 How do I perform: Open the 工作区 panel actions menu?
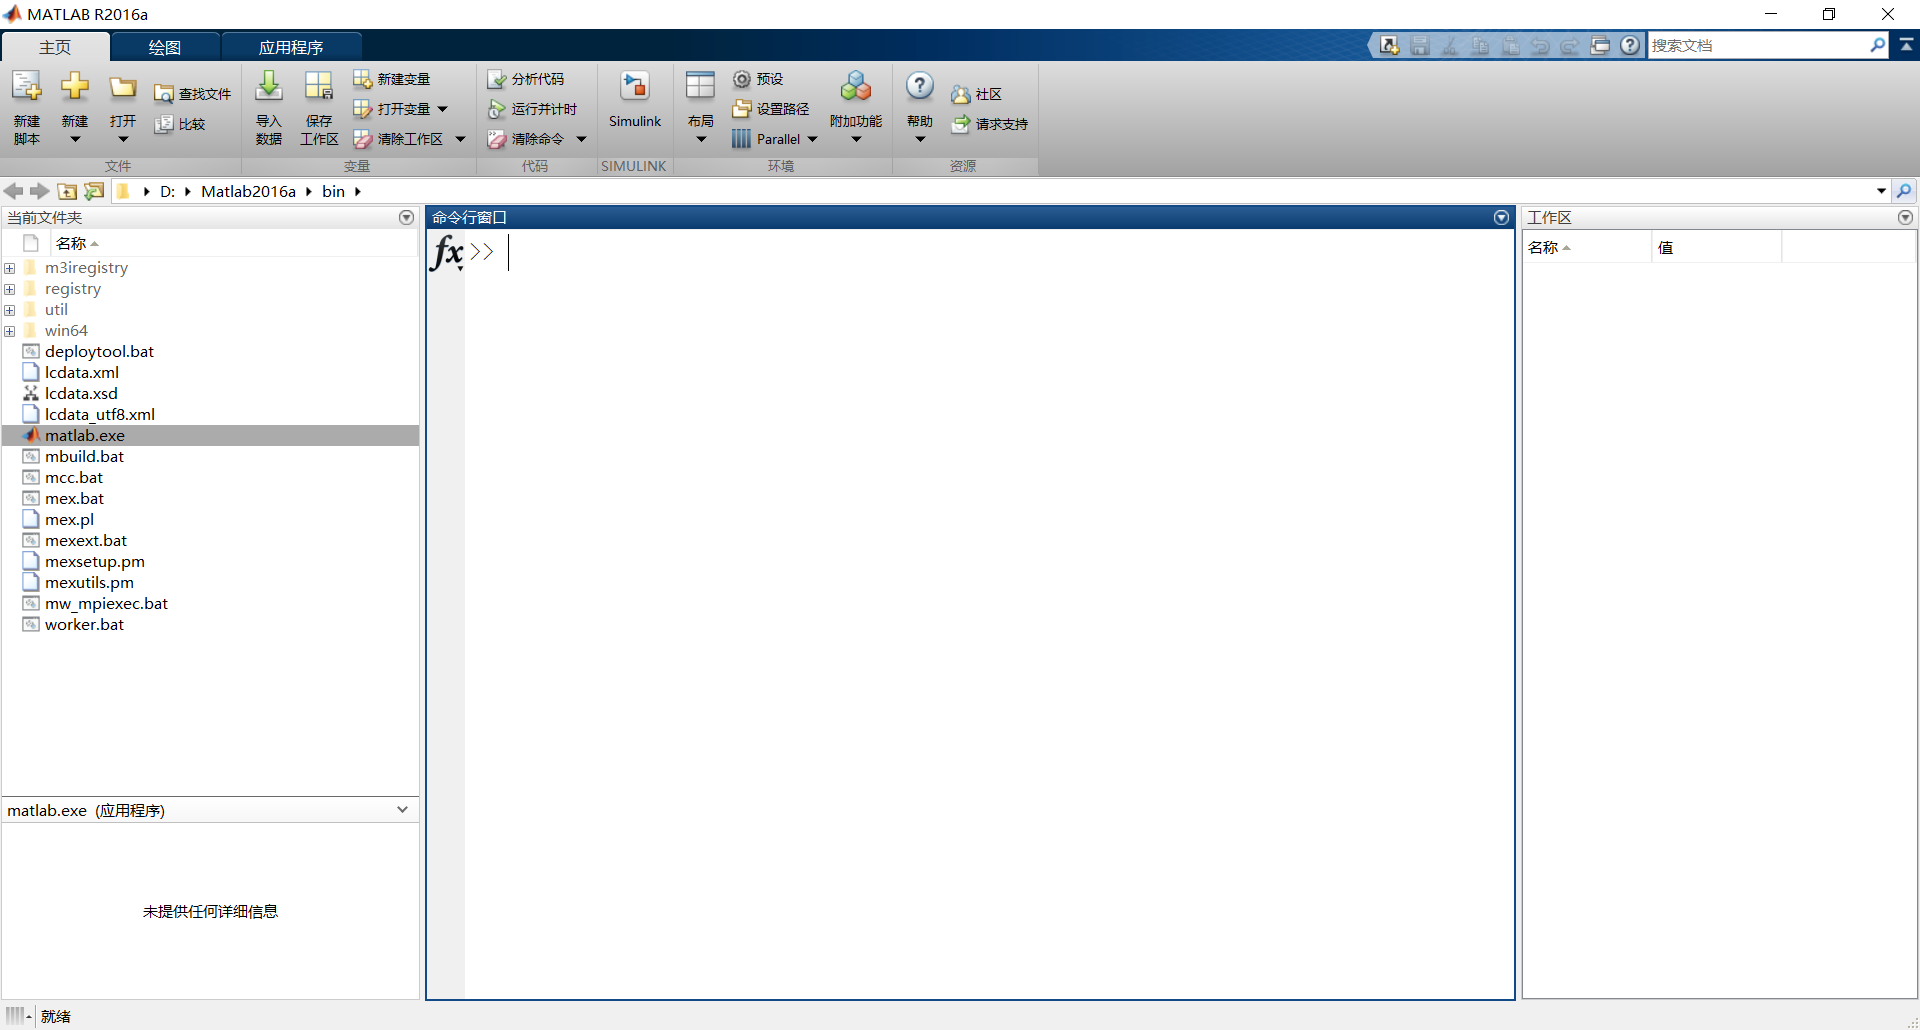coord(1905,217)
